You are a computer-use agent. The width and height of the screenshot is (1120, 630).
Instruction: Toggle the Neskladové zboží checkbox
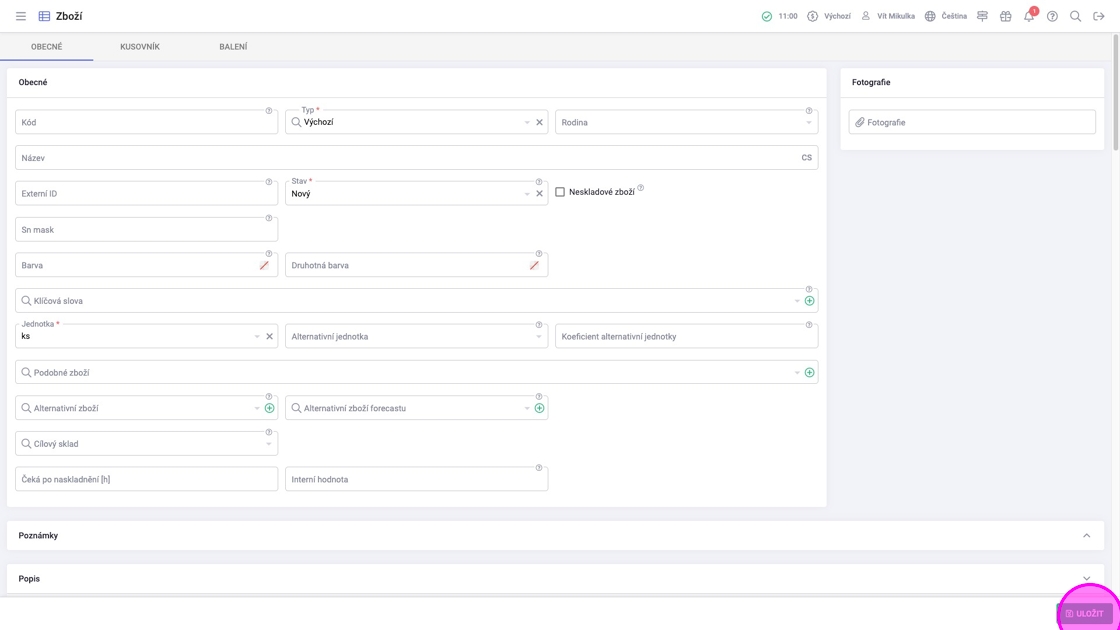click(560, 192)
